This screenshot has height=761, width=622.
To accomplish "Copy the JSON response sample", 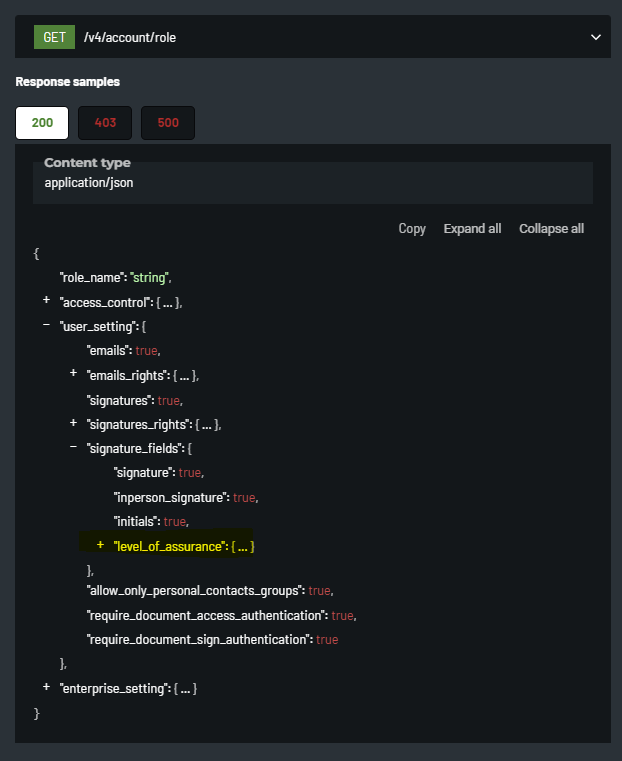I will pos(412,229).
